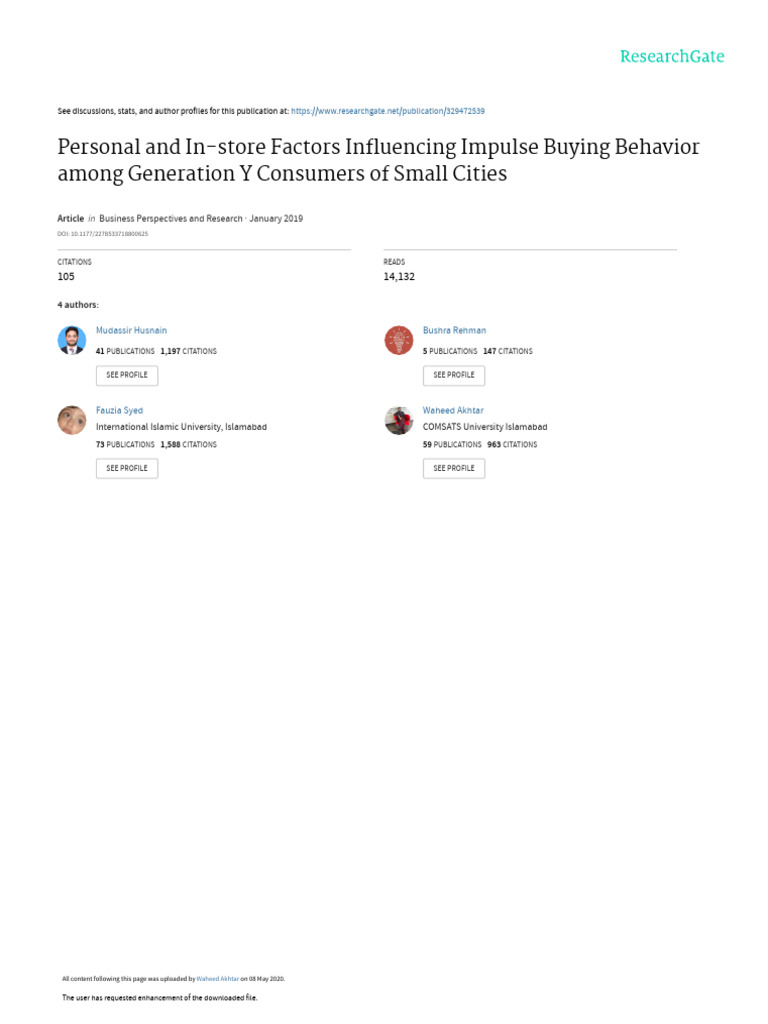Screen dimensions: 768x1024
Task: Click the Business Perspectives and Research journal name
Action: 171,218
